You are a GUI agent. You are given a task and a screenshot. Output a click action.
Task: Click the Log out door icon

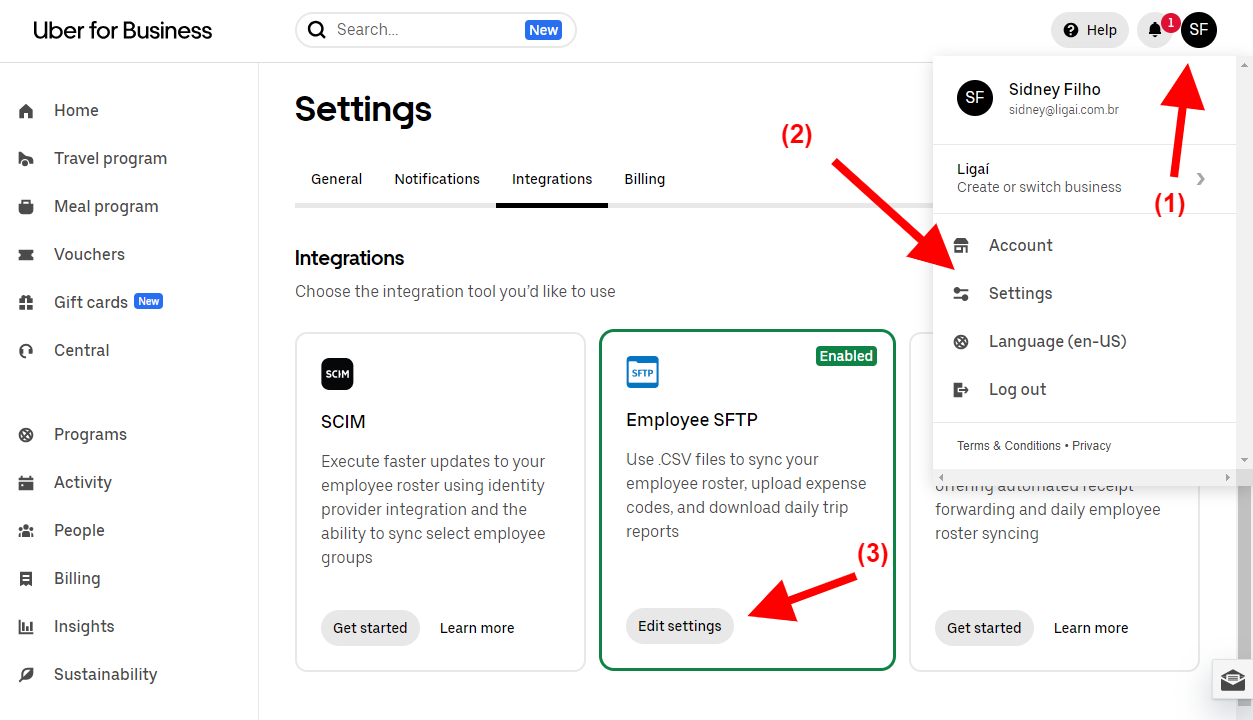coord(961,390)
